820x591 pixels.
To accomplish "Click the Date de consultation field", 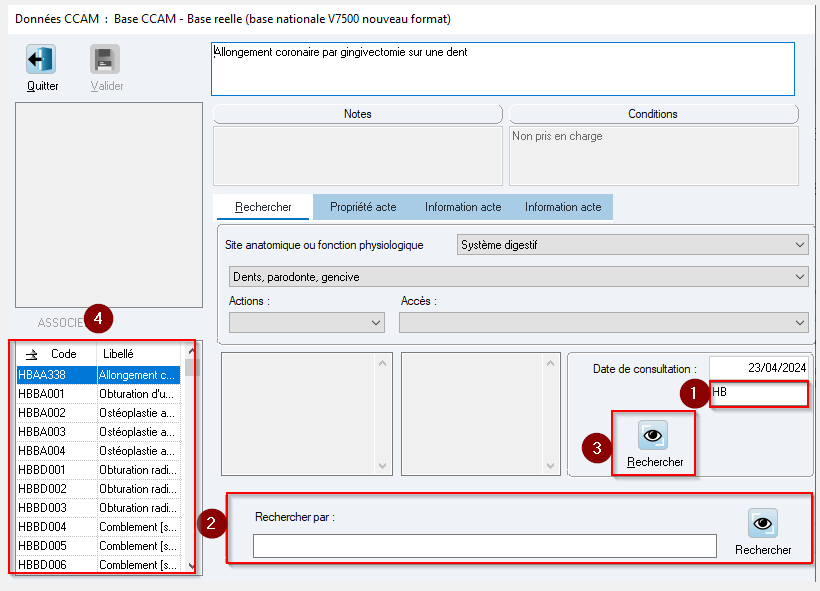I will [758, 368].
